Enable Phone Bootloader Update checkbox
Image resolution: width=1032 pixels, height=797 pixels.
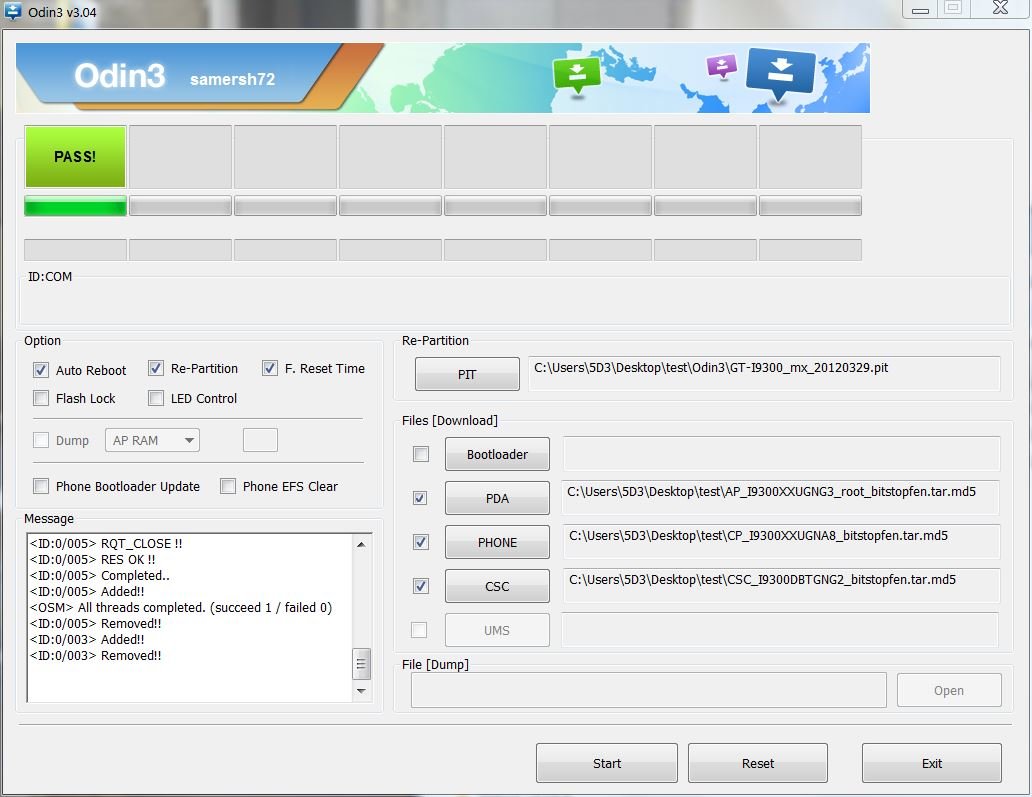[41, 486]
